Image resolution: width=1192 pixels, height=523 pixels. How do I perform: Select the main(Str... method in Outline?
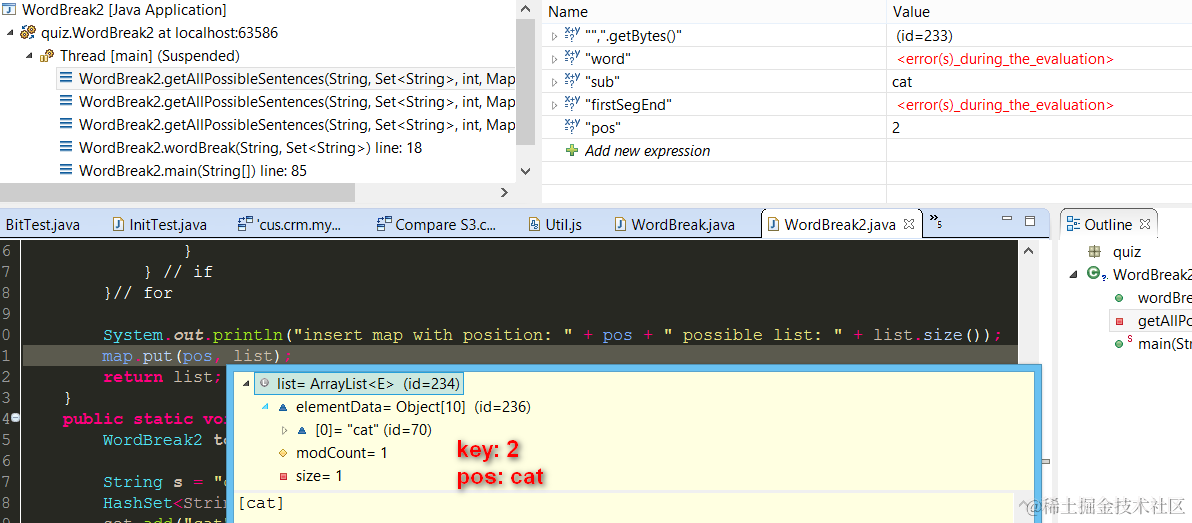coord(1164,344)
